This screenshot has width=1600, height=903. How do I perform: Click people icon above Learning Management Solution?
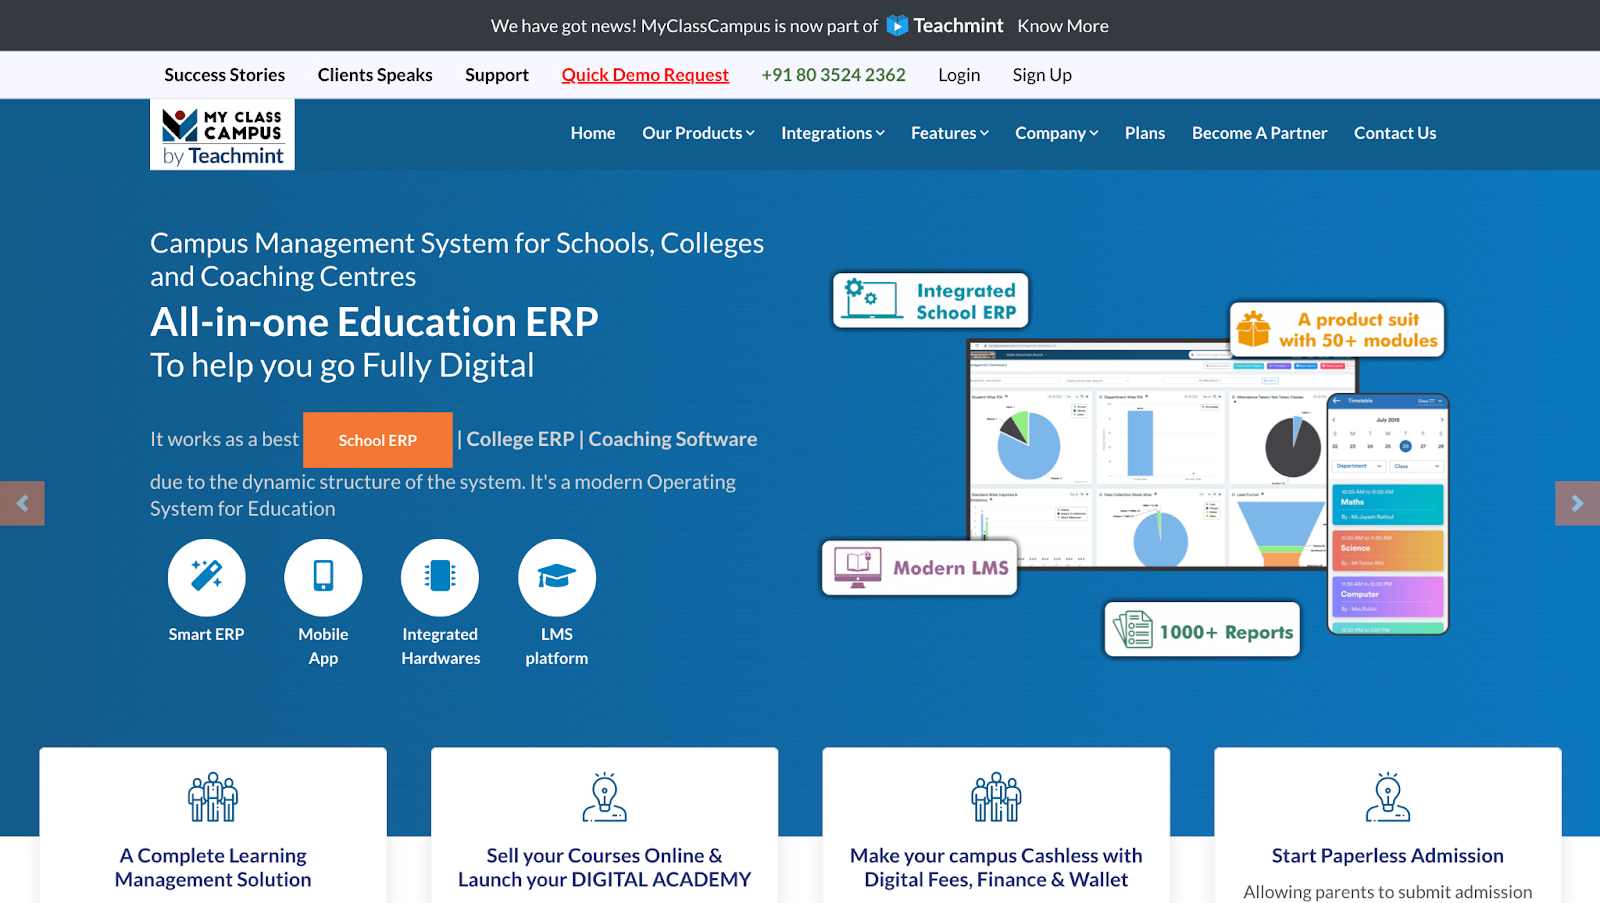[213, 797]
